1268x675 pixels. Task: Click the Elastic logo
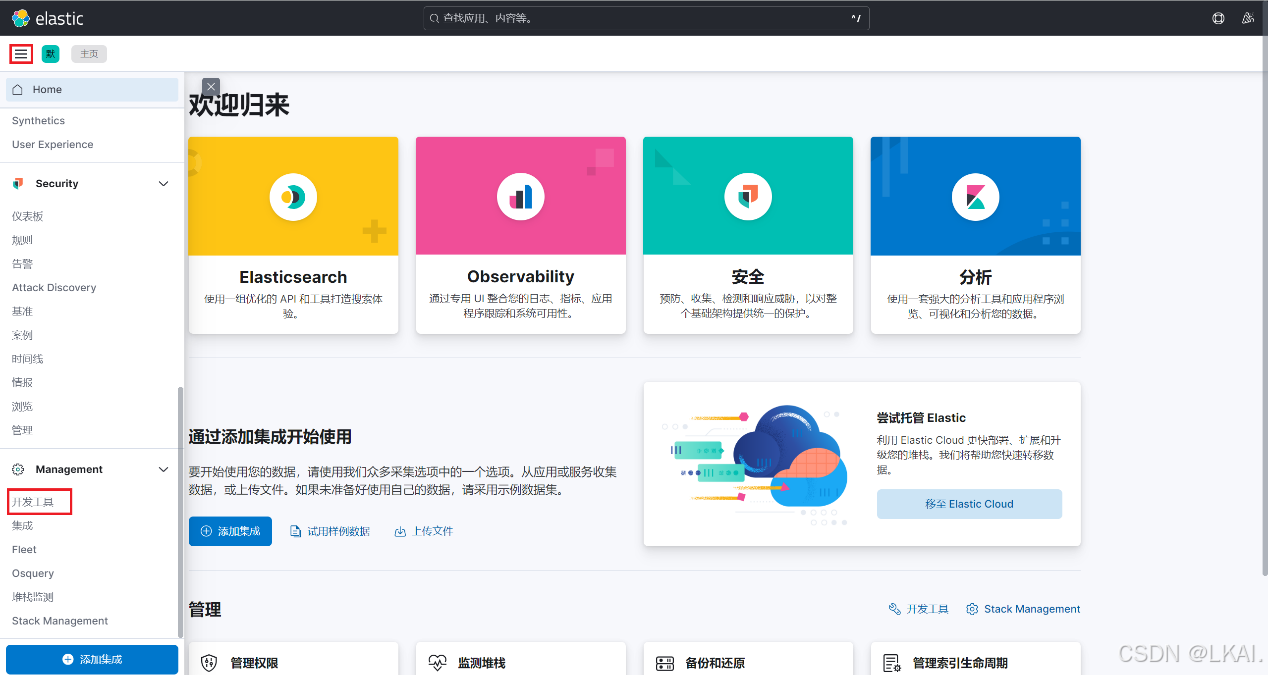[x=47, y=18]
